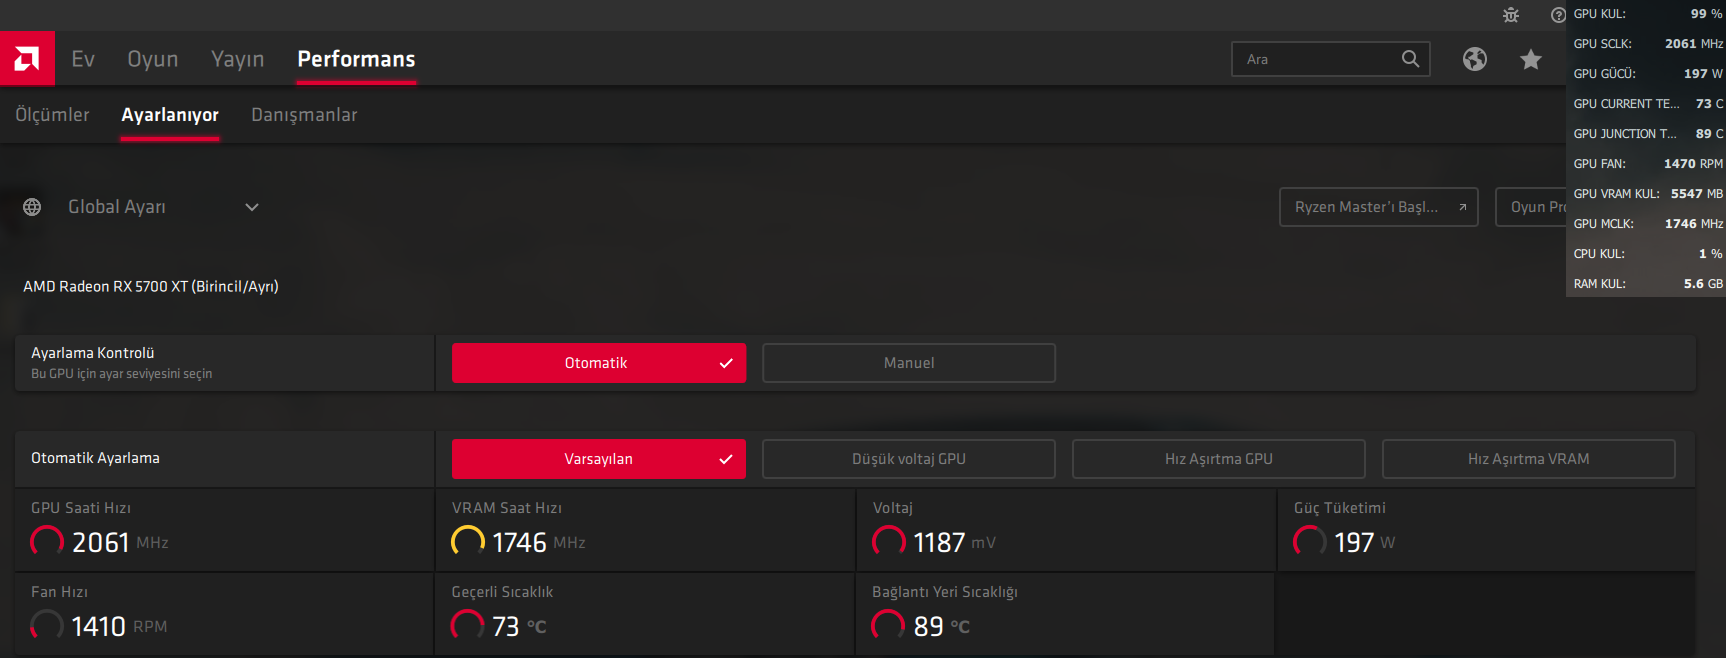Viewport: 1726px width, 658px height.
Task: Click the GPU Saati Hızı gauge
Action: pyautogui.click(x=47, y=542)
